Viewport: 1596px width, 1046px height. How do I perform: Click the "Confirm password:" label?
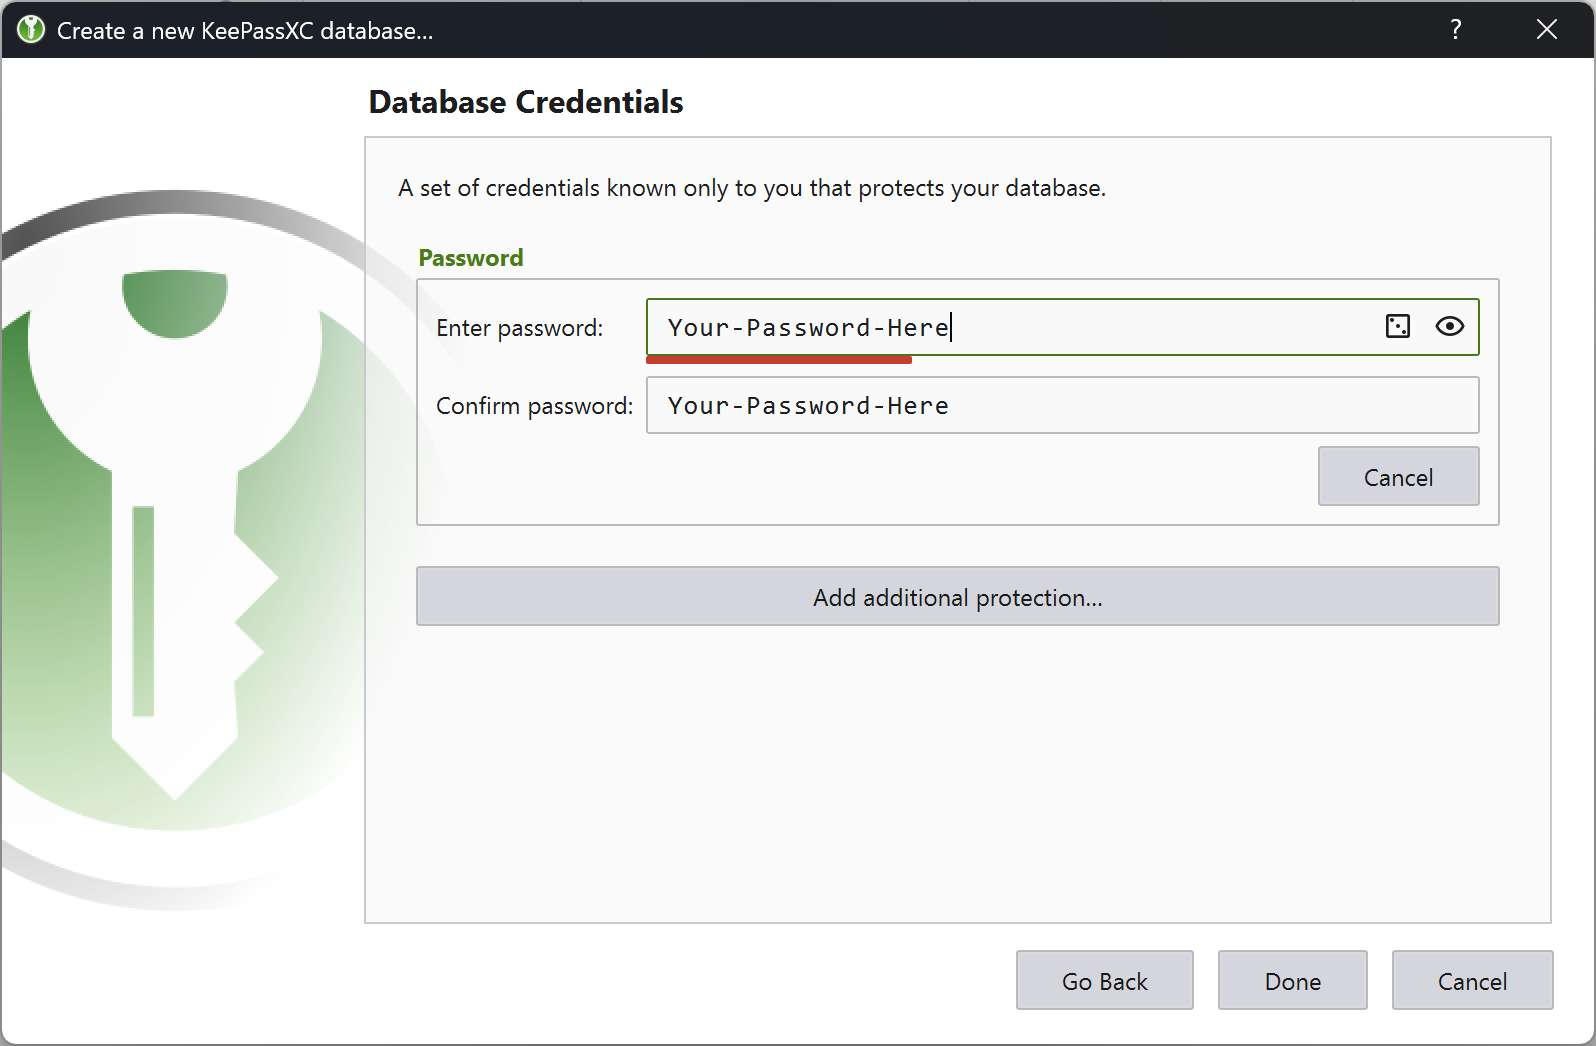tap(534, 406)
